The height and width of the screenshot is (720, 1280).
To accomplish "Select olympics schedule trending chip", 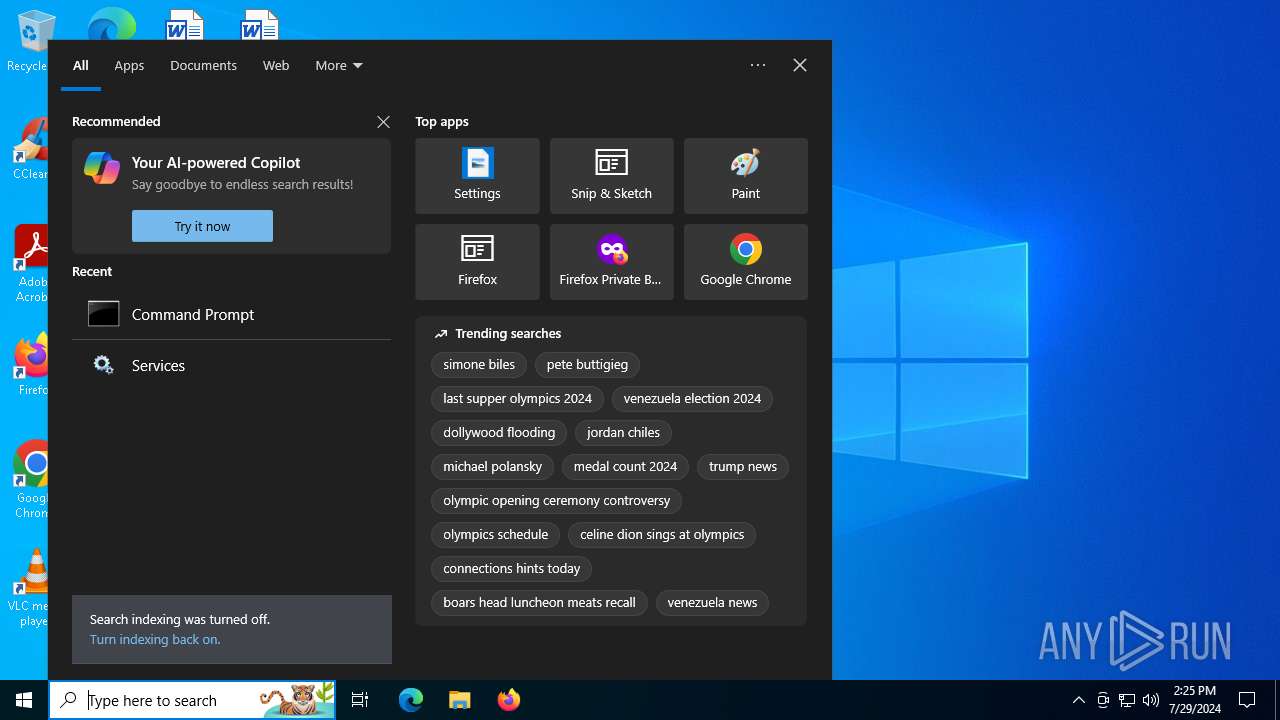I will click(x=495, y=535).
